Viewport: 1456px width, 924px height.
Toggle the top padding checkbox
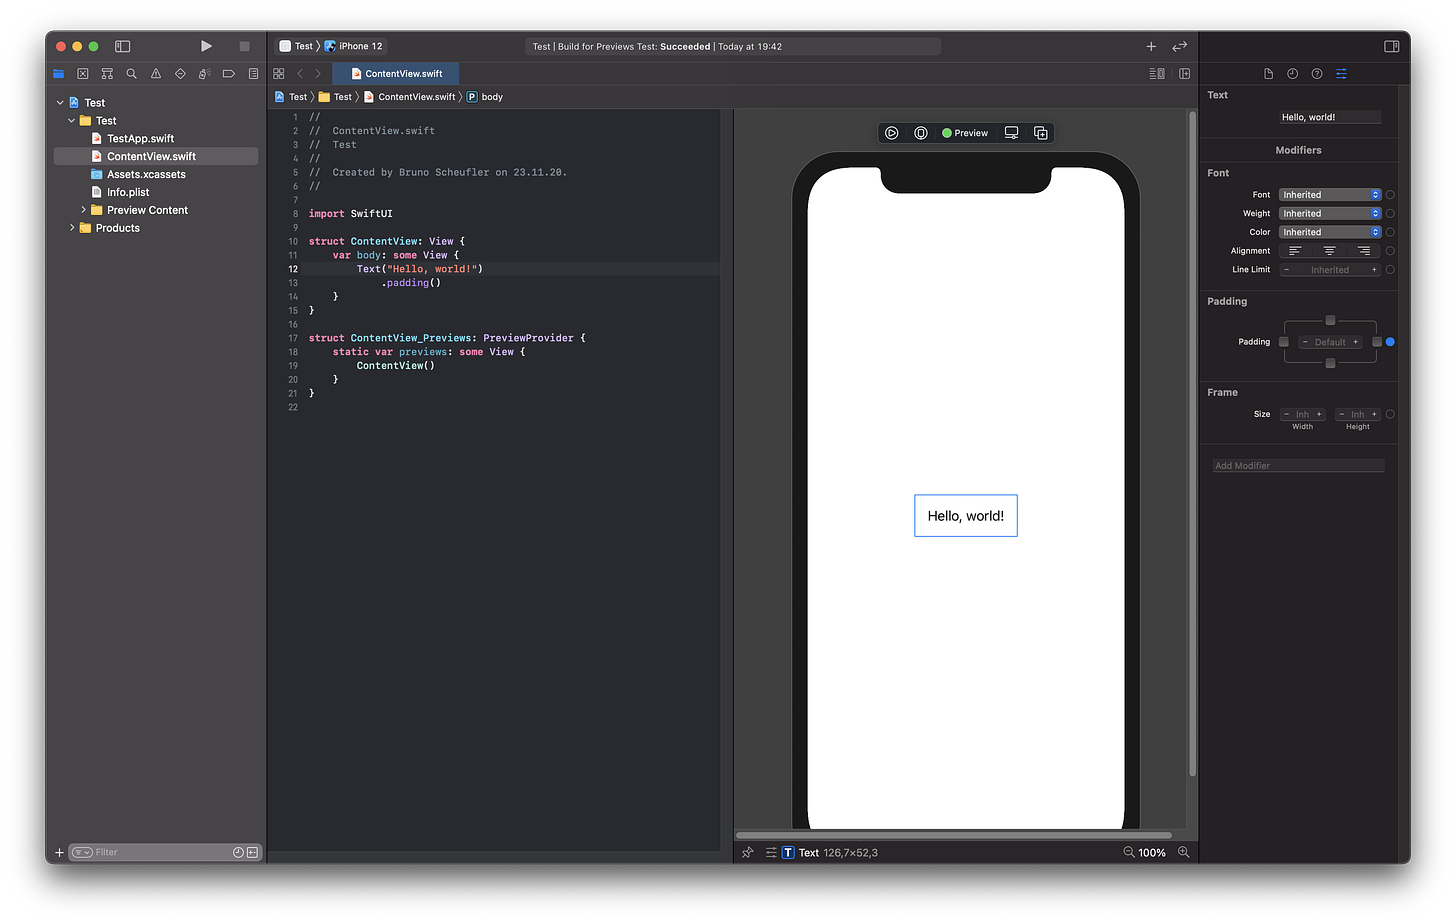coord(1330,321)
